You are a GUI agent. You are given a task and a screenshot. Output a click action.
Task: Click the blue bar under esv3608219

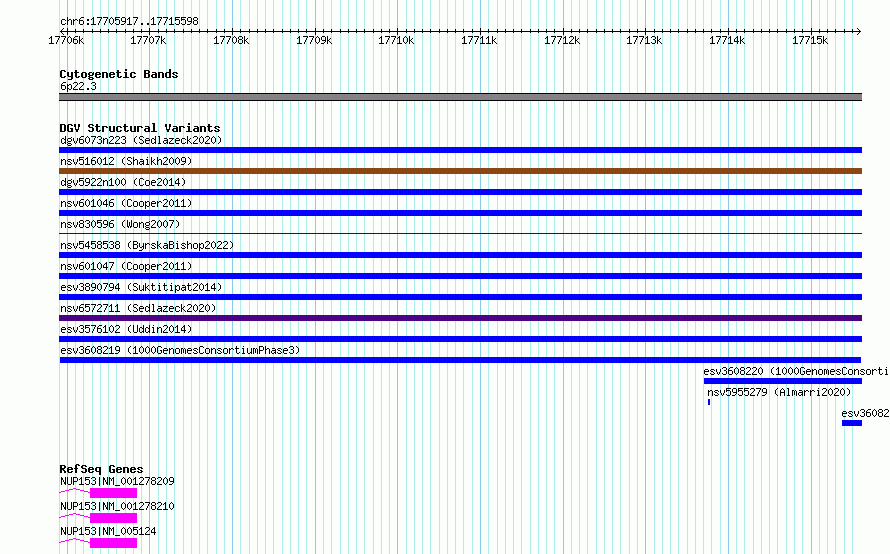460,360
